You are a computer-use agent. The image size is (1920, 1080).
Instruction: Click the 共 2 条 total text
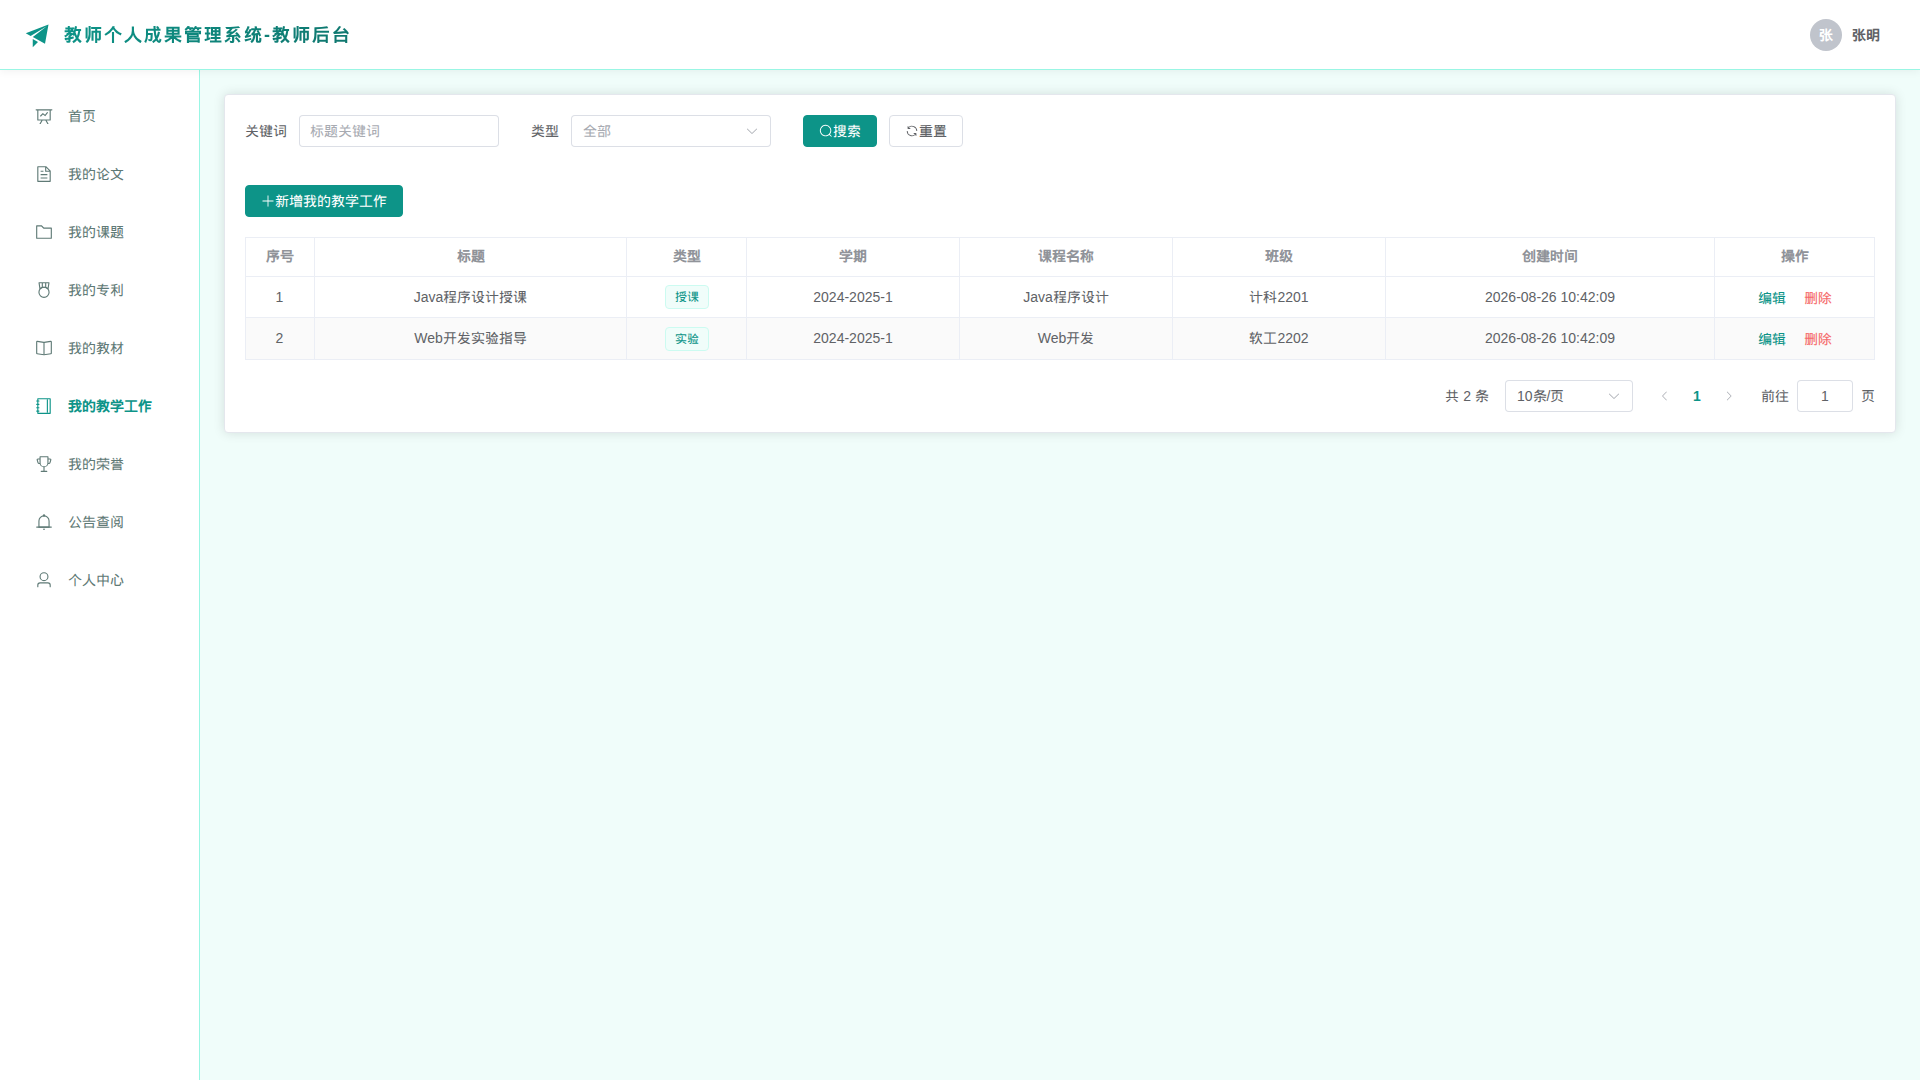coord(1467,396)
